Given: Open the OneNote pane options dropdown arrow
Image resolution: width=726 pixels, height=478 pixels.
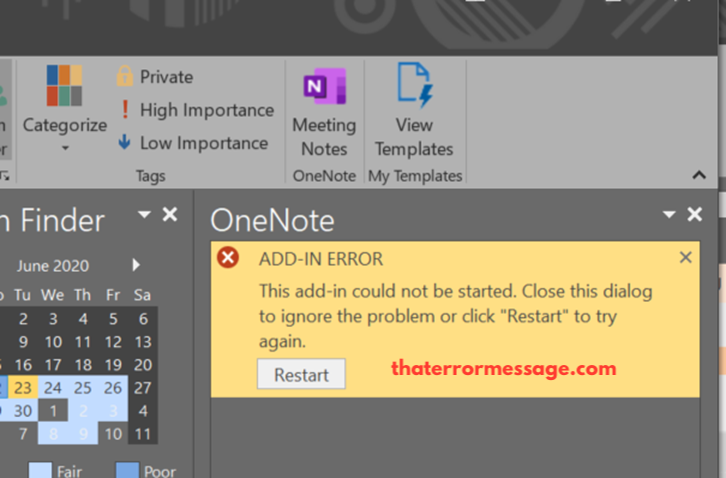Looking at the screenshot, I should coord(669,214).
